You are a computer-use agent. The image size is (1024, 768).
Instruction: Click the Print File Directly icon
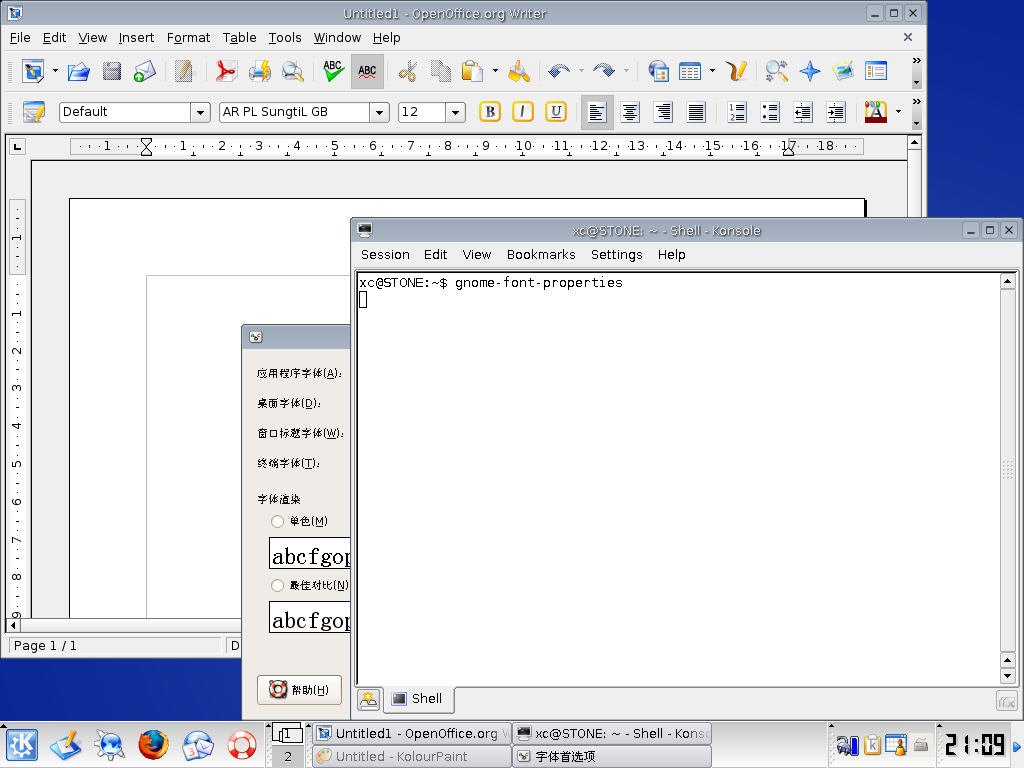pyautogui.click(x=259, y=71)
